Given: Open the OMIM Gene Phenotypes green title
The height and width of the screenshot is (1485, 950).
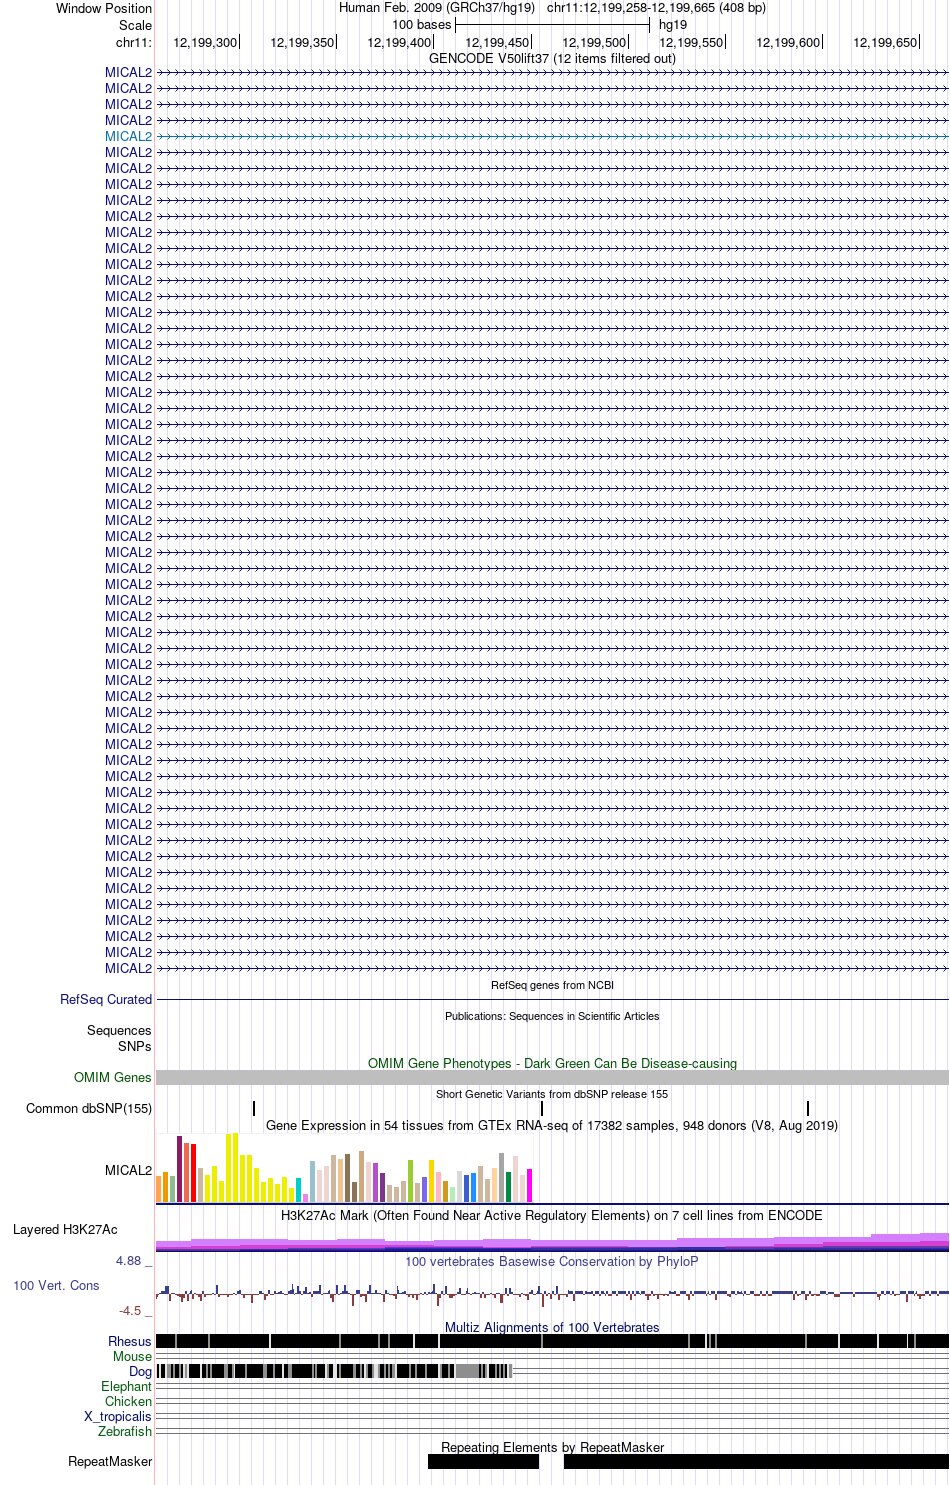Looking at the screenshot, I should (552, 1064).
